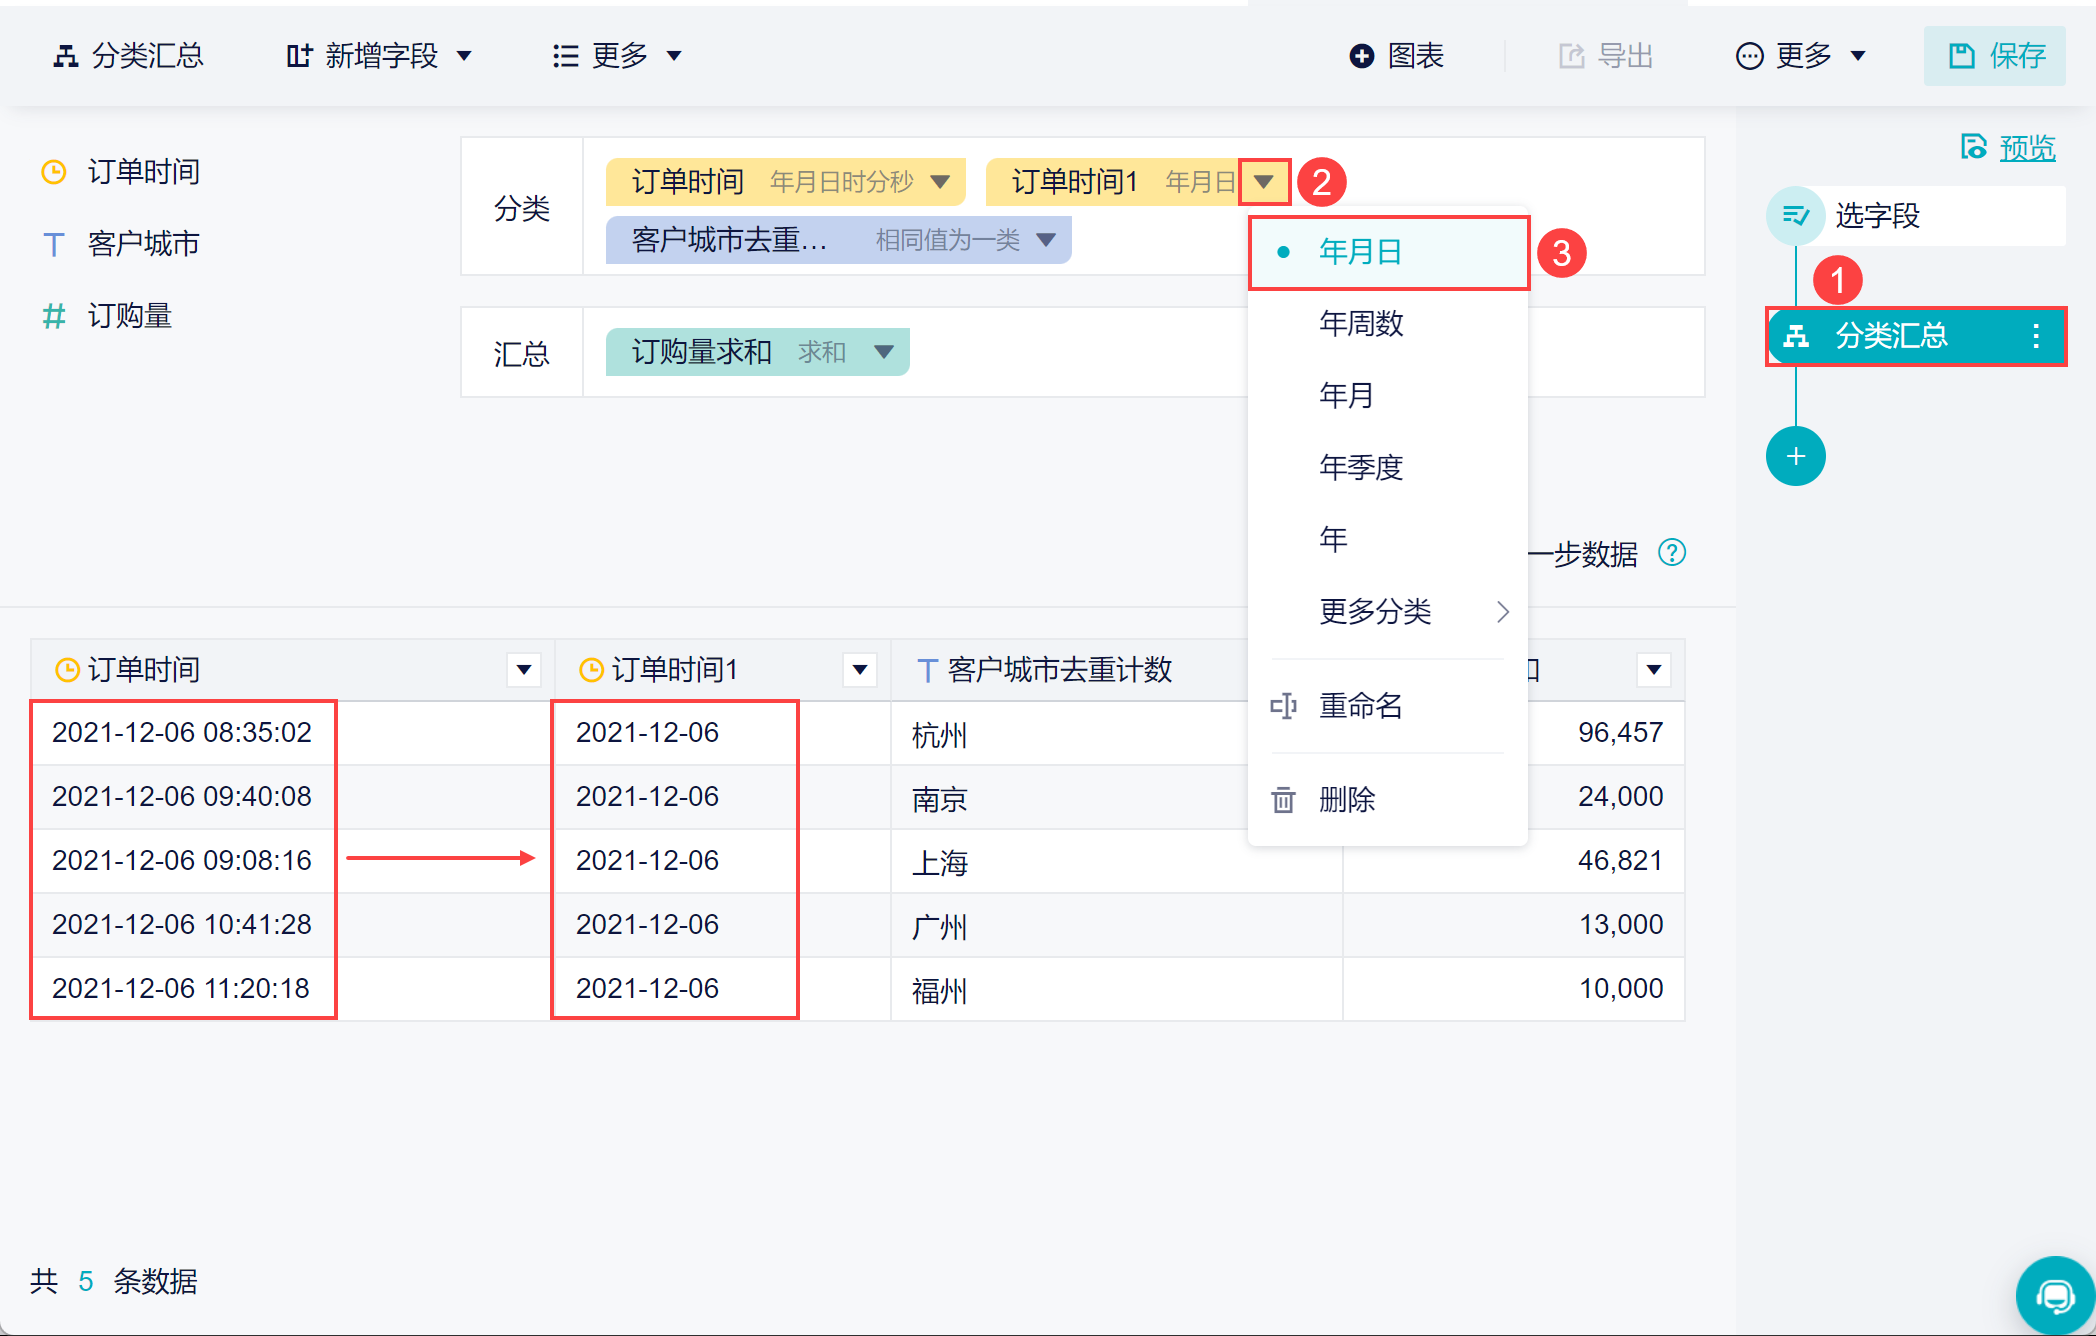Open the 新增字段 dropdown in the toolbar
This screenshot has width=2096, height=1336.
tap(380, 56)
